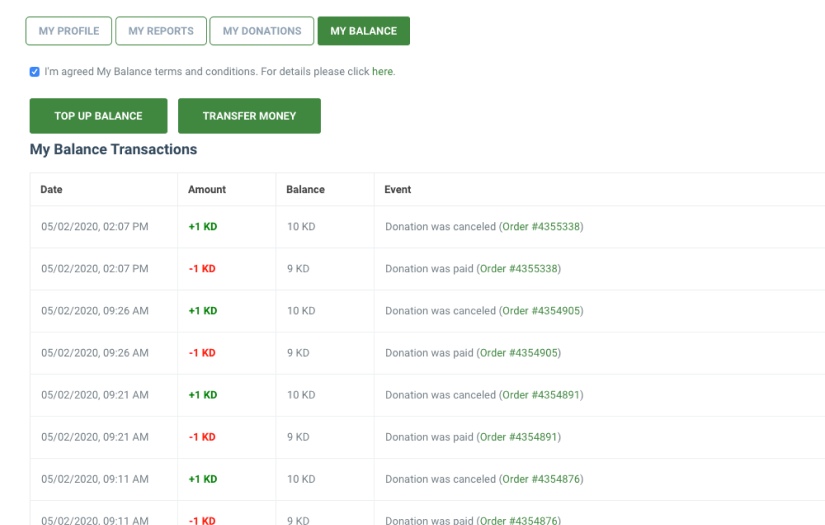
Task: Open canceled Order #4355338 link
Action: point(541,227)
